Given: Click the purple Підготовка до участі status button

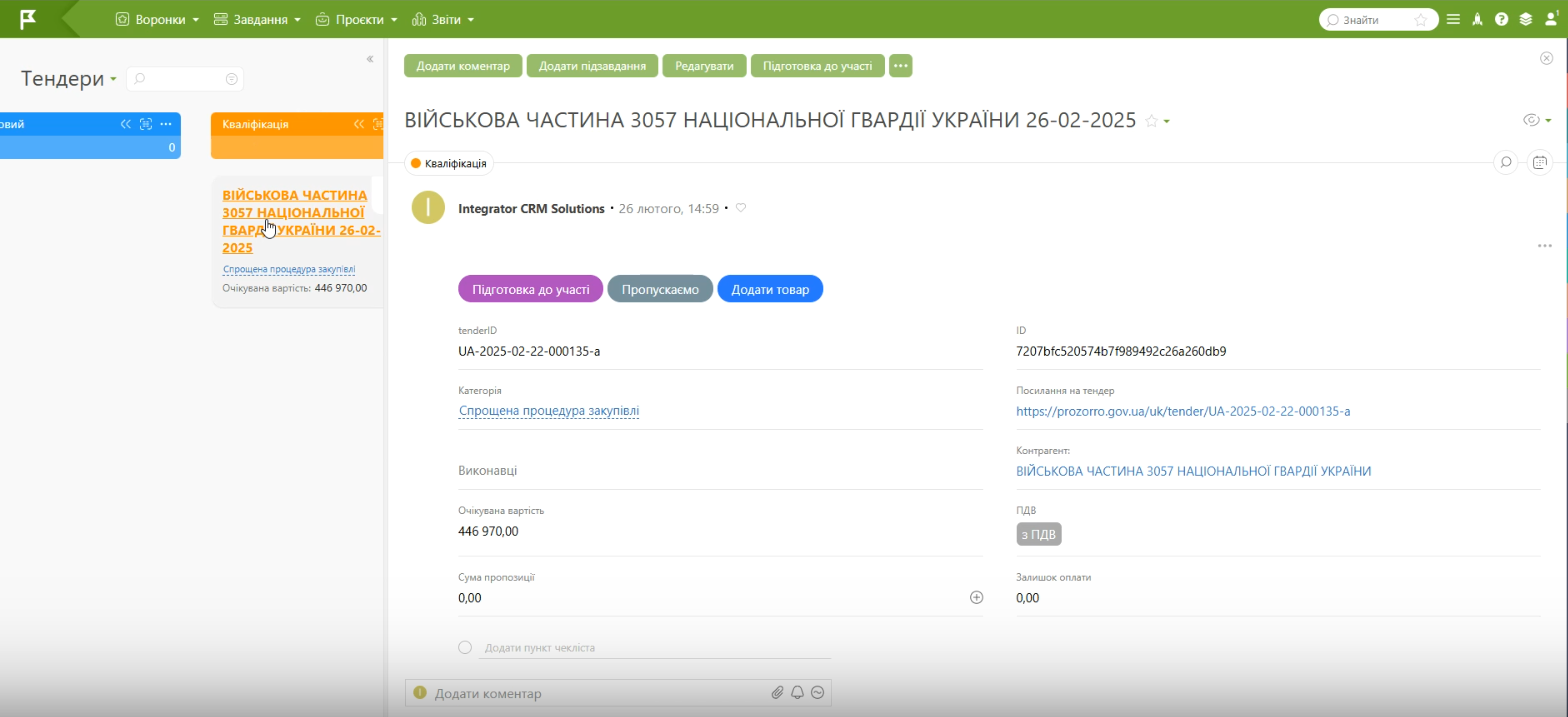Looking at the screenshot, I should [530, 289].
